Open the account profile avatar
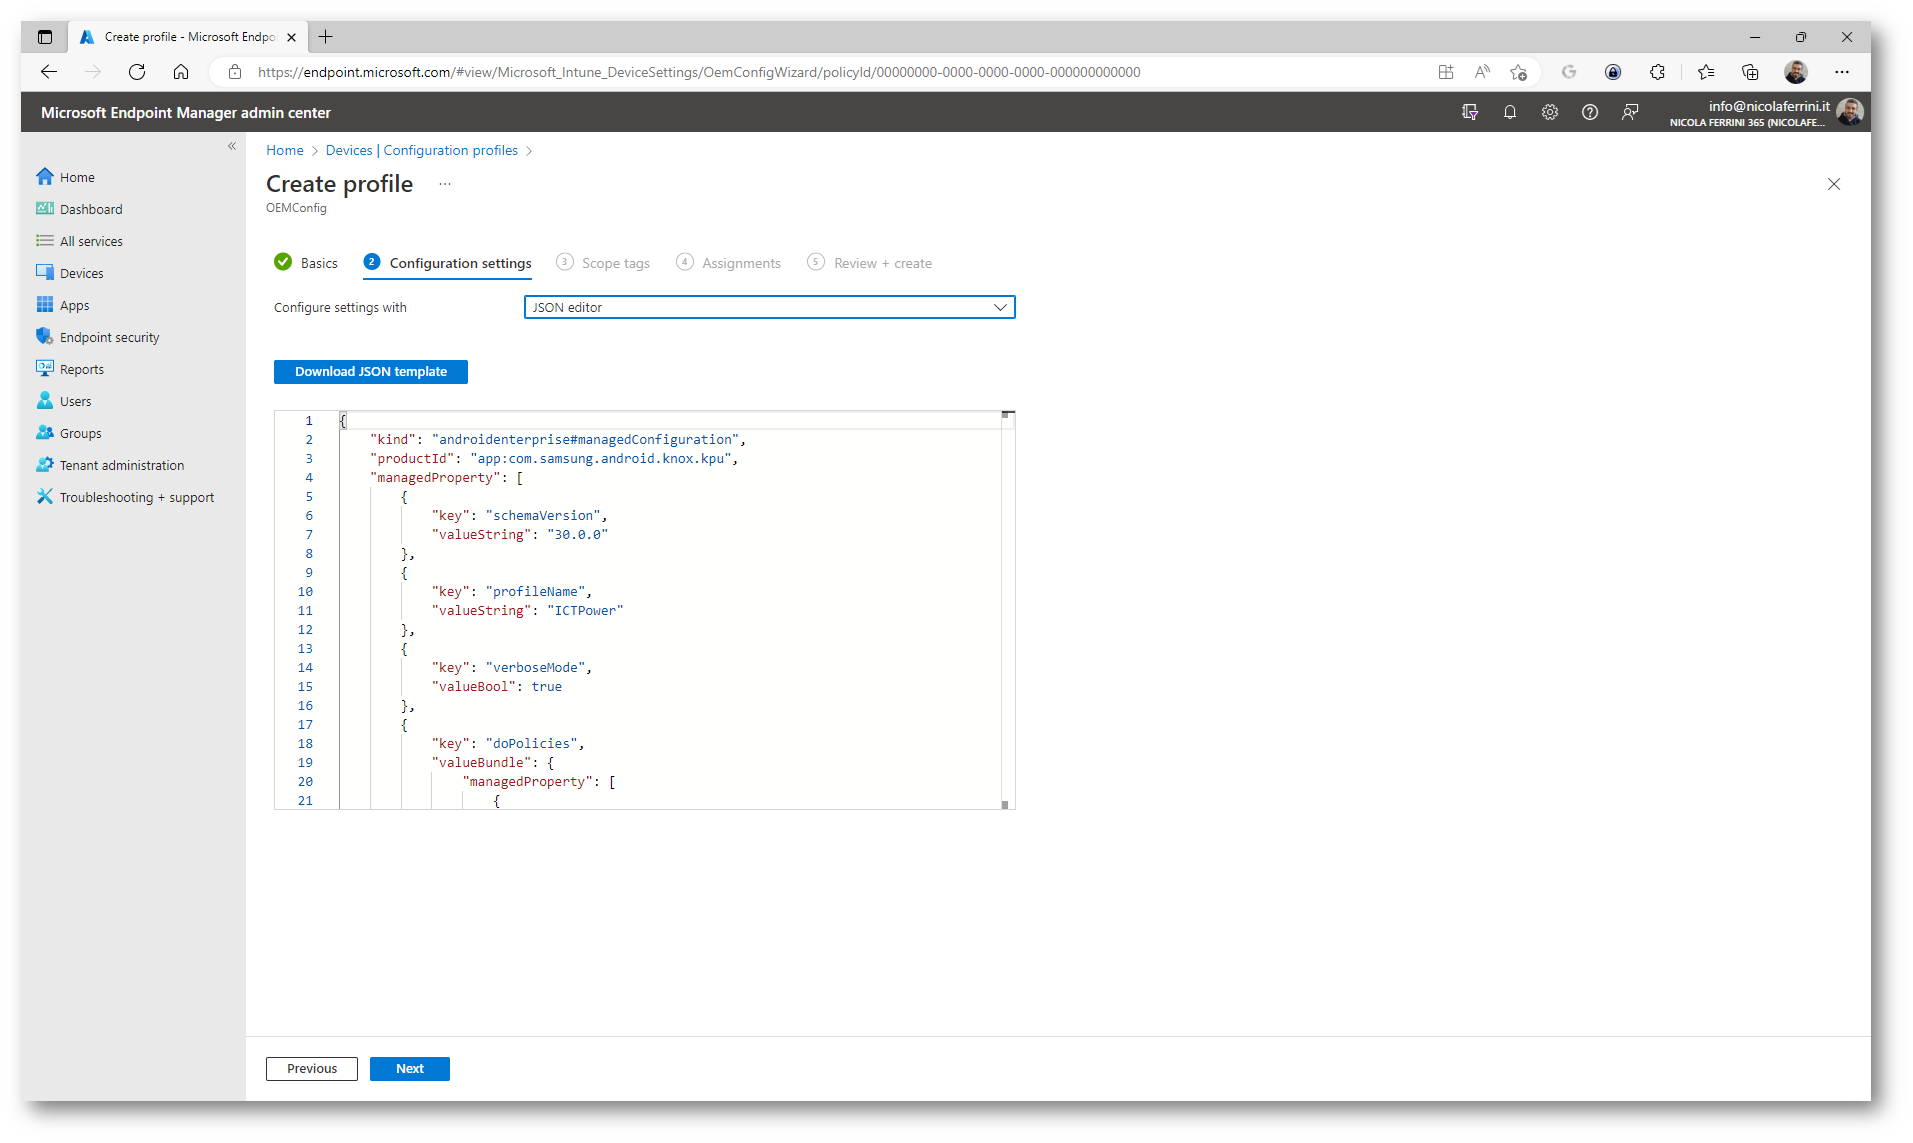Screen dimensions: 1913x1143 point(1850,112)
